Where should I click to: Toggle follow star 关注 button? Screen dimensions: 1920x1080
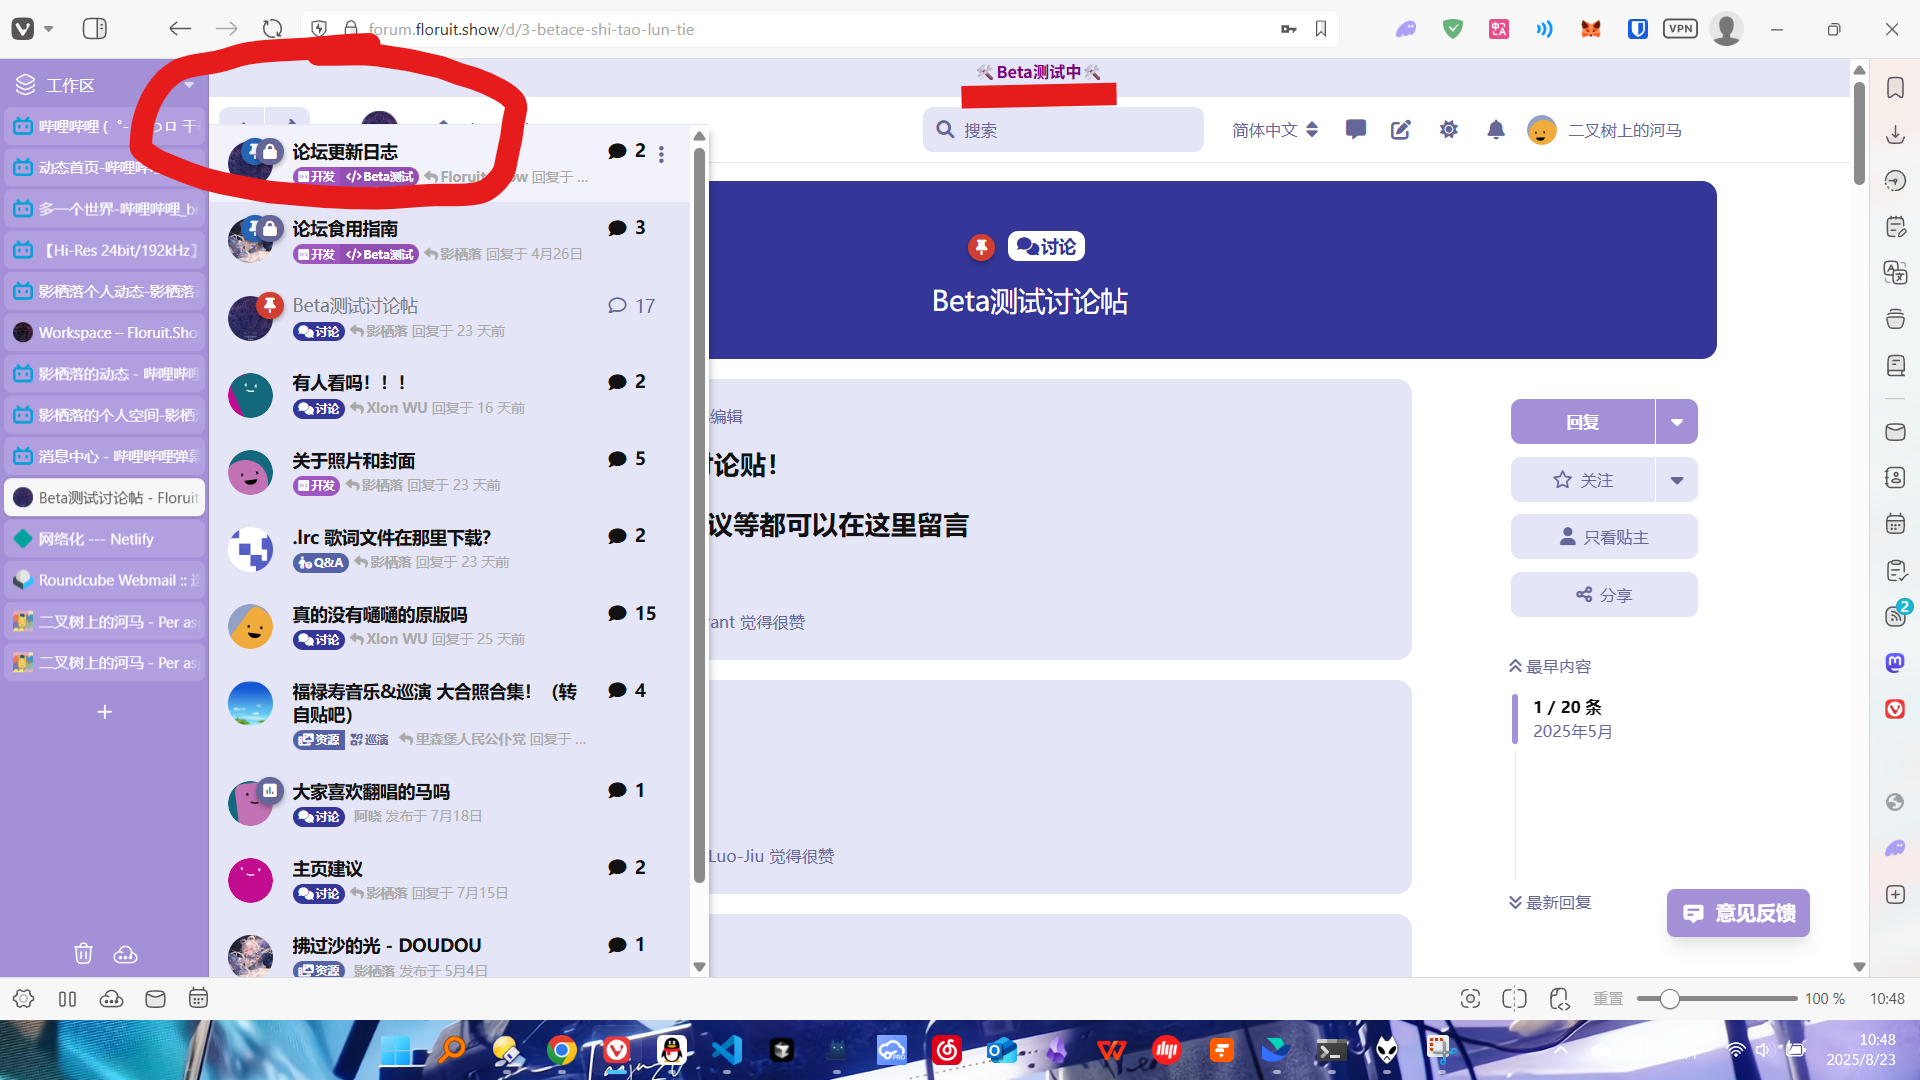click(1583, 480)
